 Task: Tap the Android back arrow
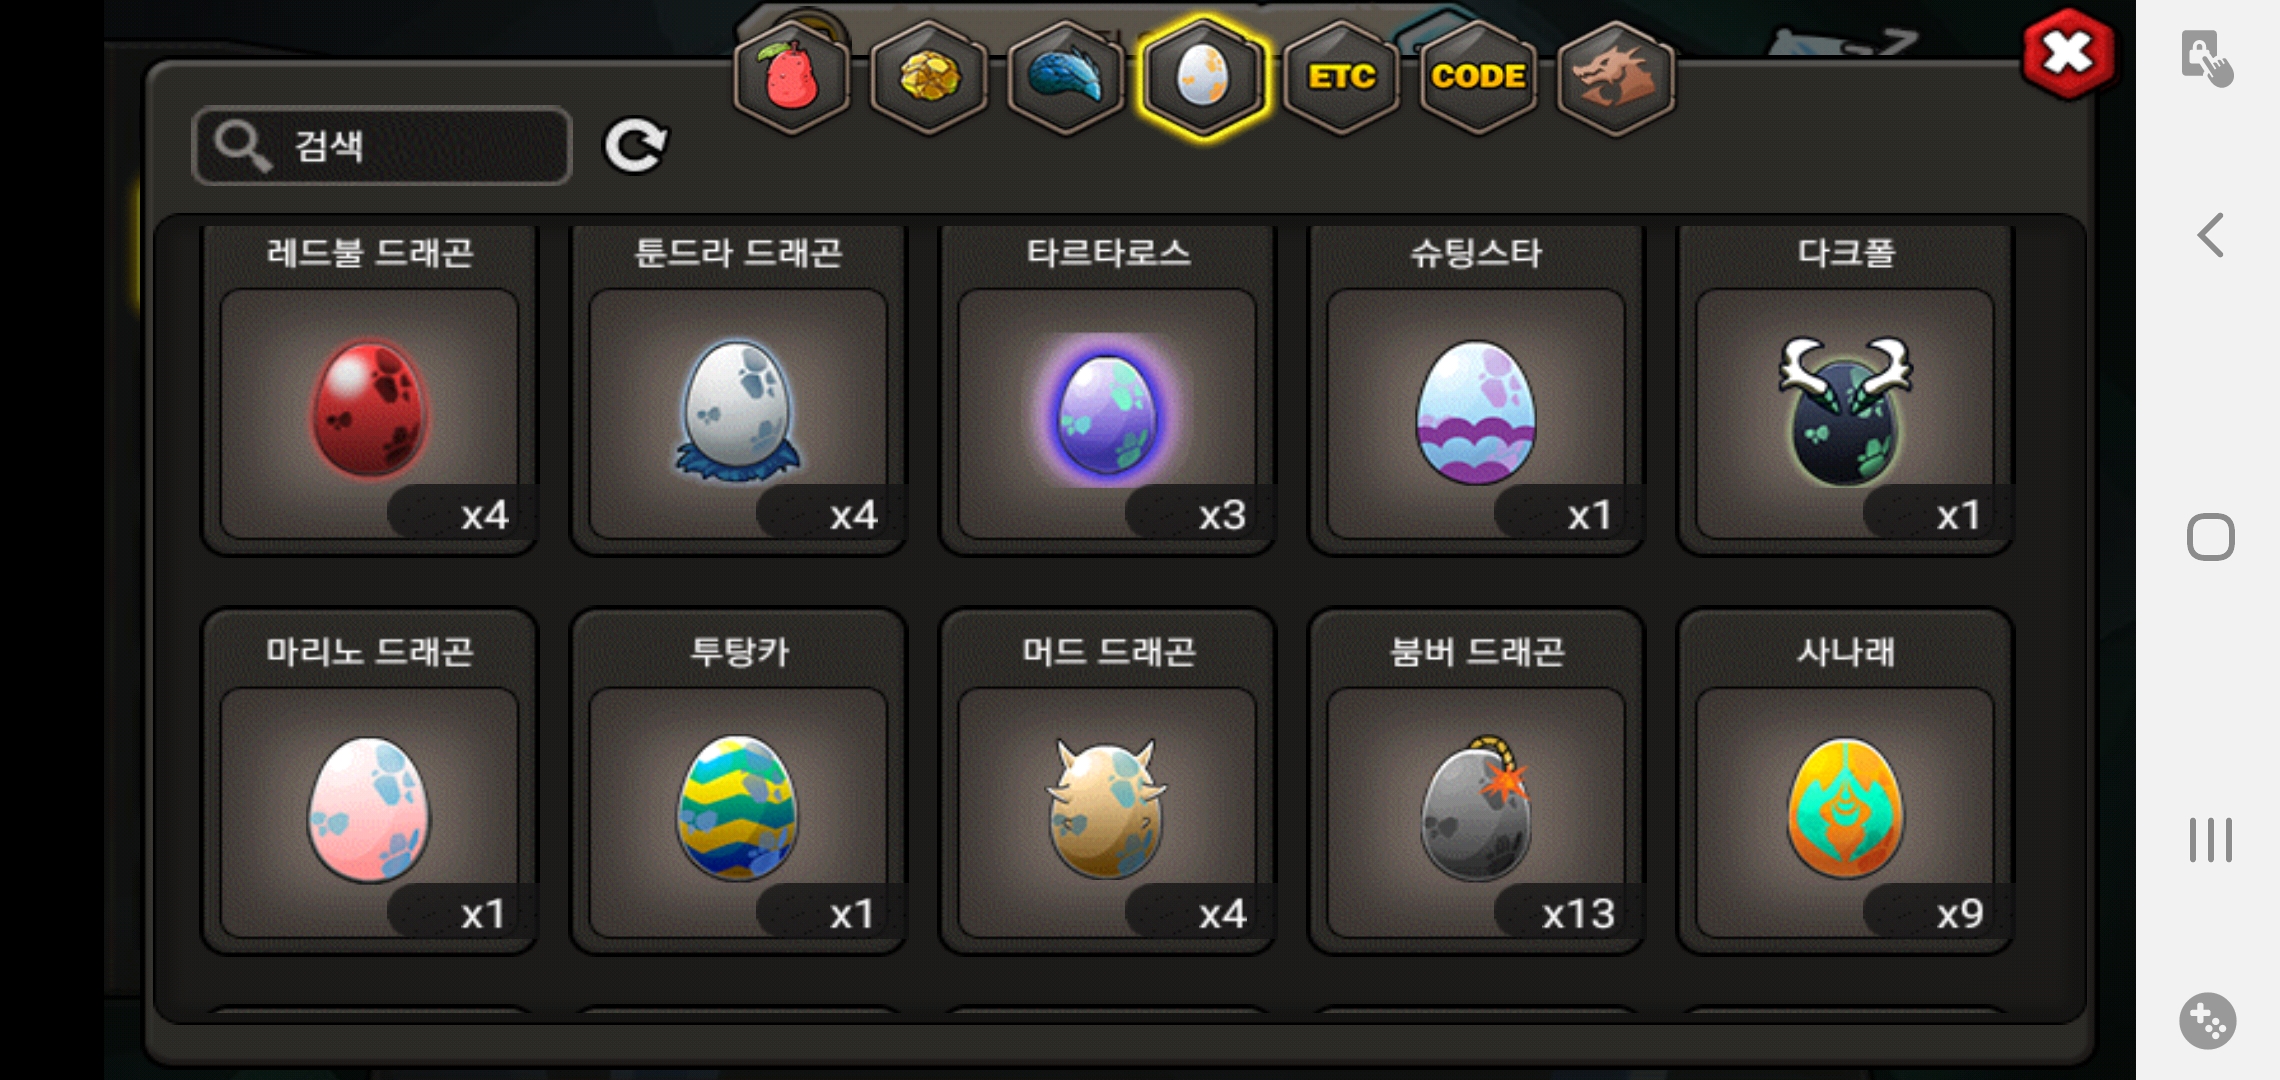[x=2210, y=236]
